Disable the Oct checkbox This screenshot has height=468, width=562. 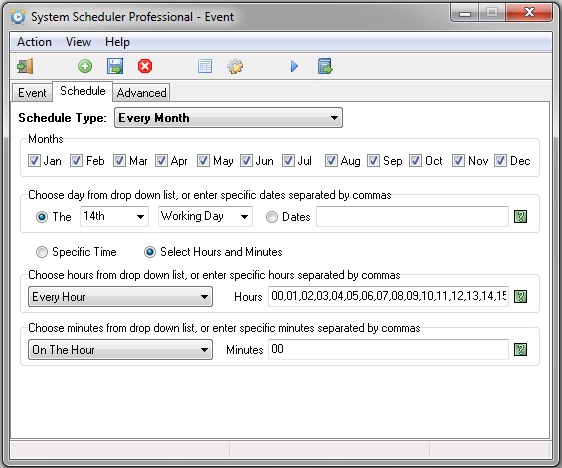[x=415, y=161]
